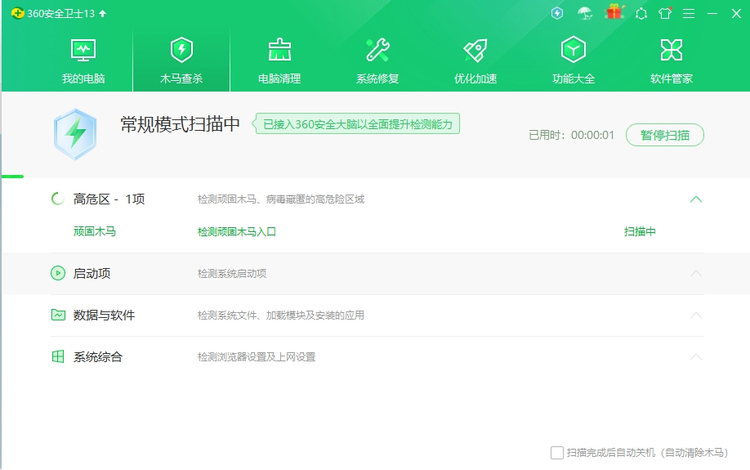Open the gift box icon

pos(614,12)
